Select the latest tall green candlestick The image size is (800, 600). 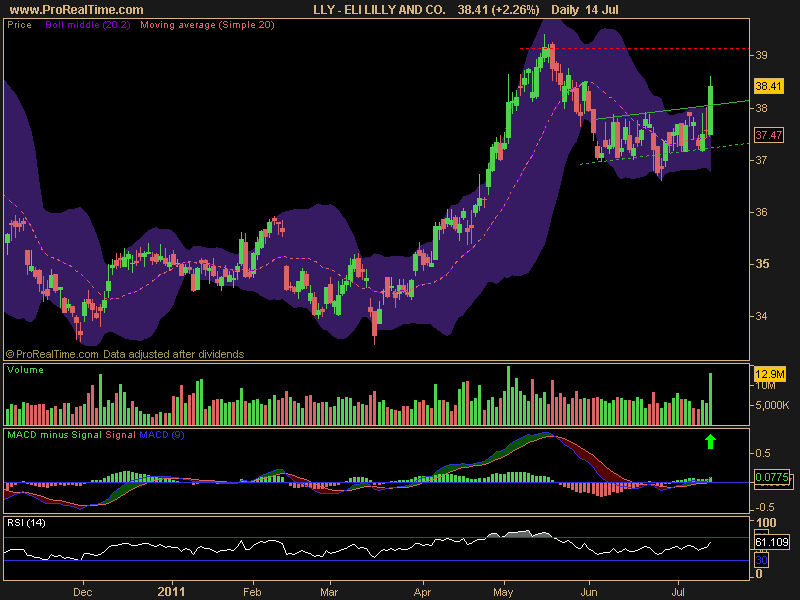tap(710, 110)
